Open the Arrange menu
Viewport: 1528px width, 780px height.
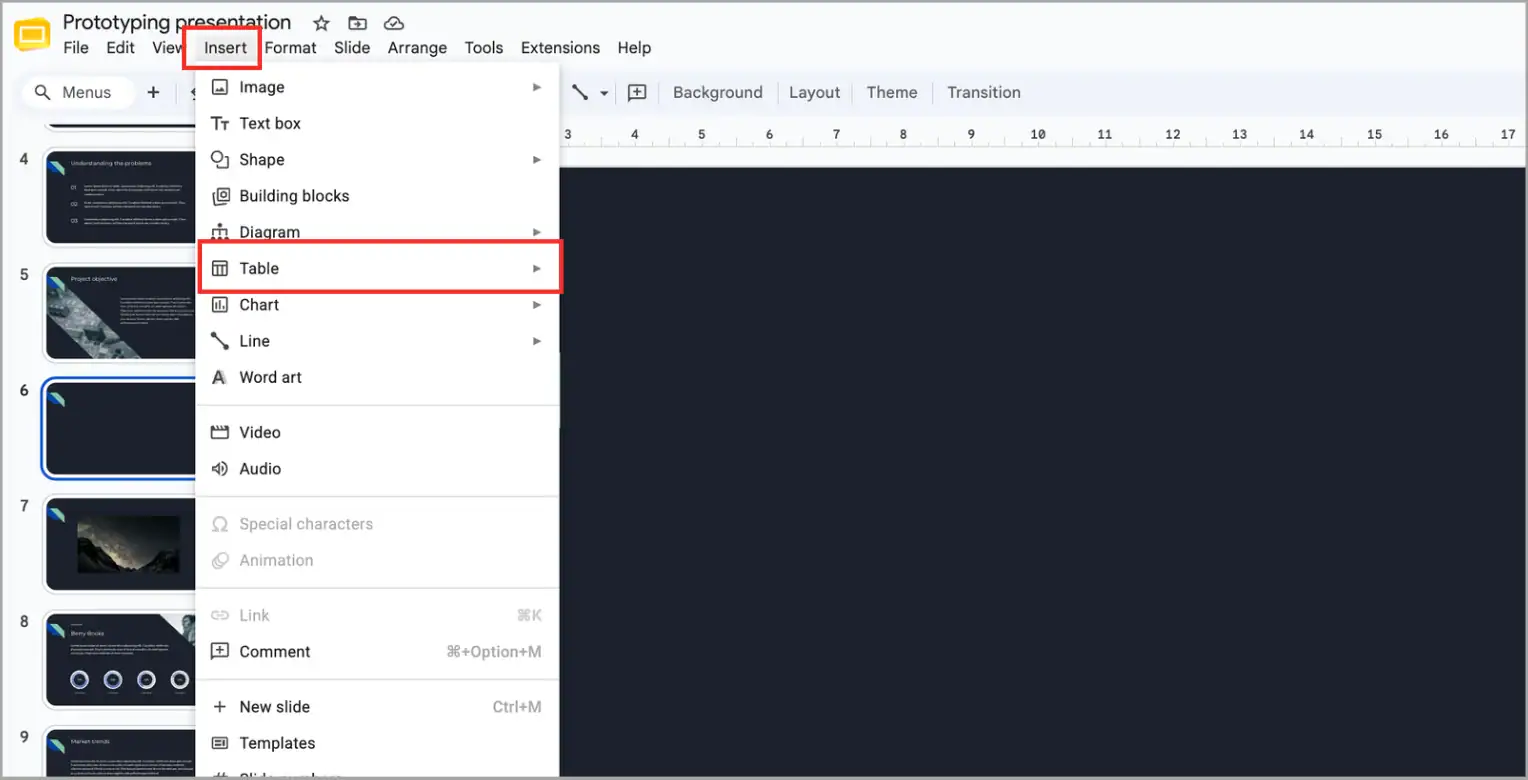(417, 47)
